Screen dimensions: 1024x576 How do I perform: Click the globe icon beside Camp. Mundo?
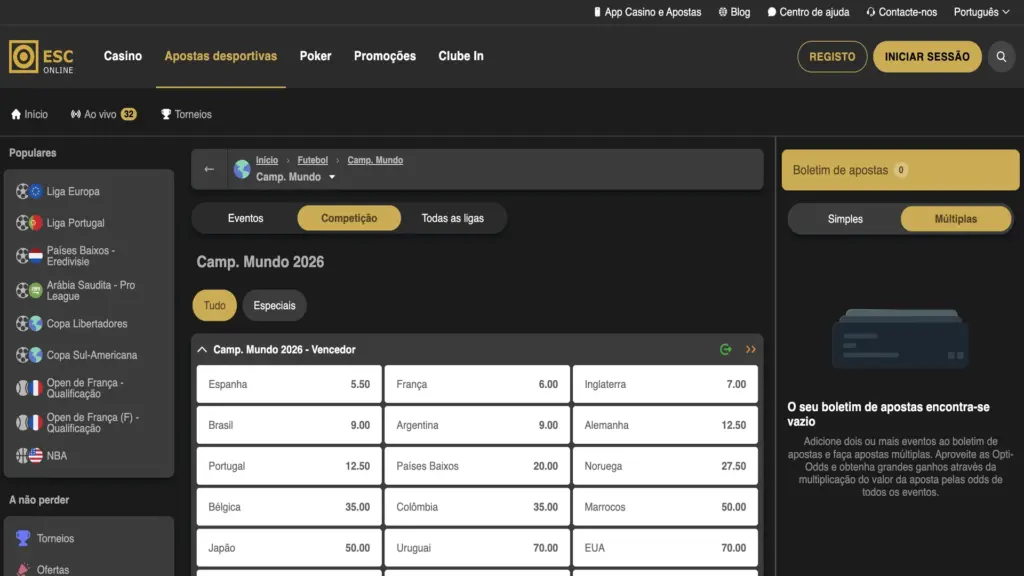tap(242, 169)
